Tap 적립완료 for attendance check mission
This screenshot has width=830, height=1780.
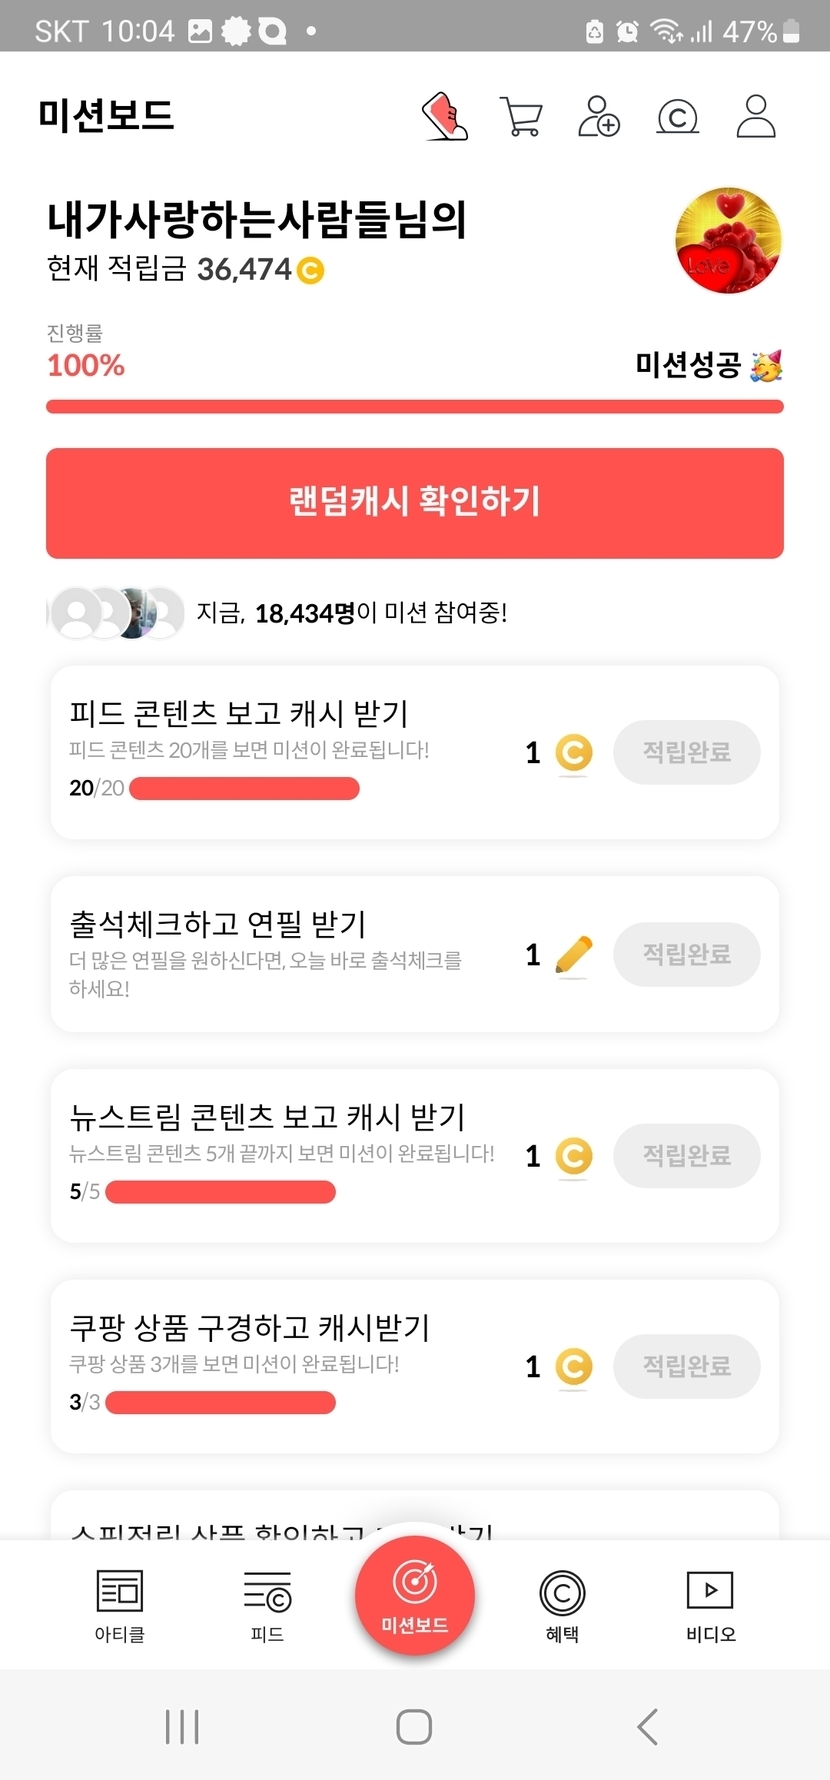point(686,954)
